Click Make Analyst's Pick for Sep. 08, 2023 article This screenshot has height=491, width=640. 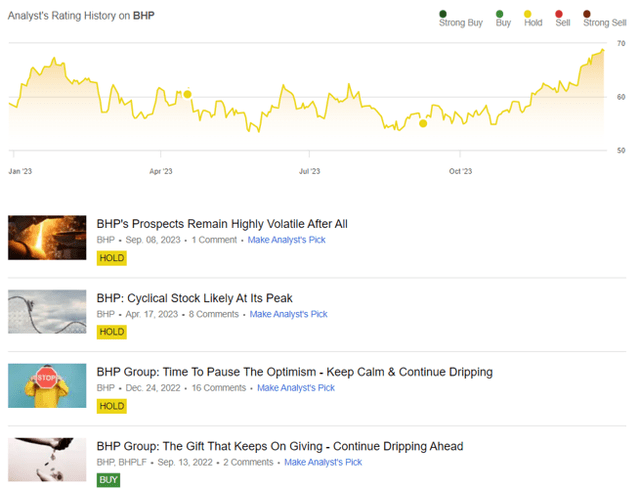(286, 240)
